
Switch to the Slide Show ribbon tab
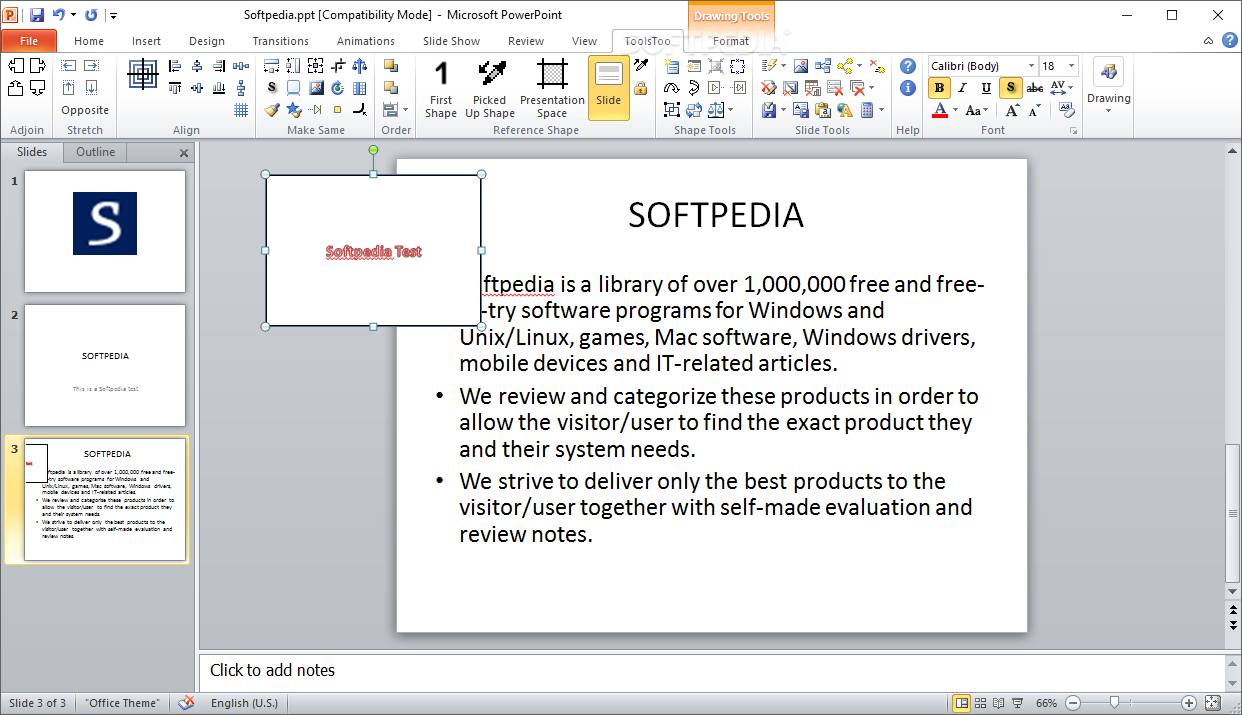pos(451,41)
